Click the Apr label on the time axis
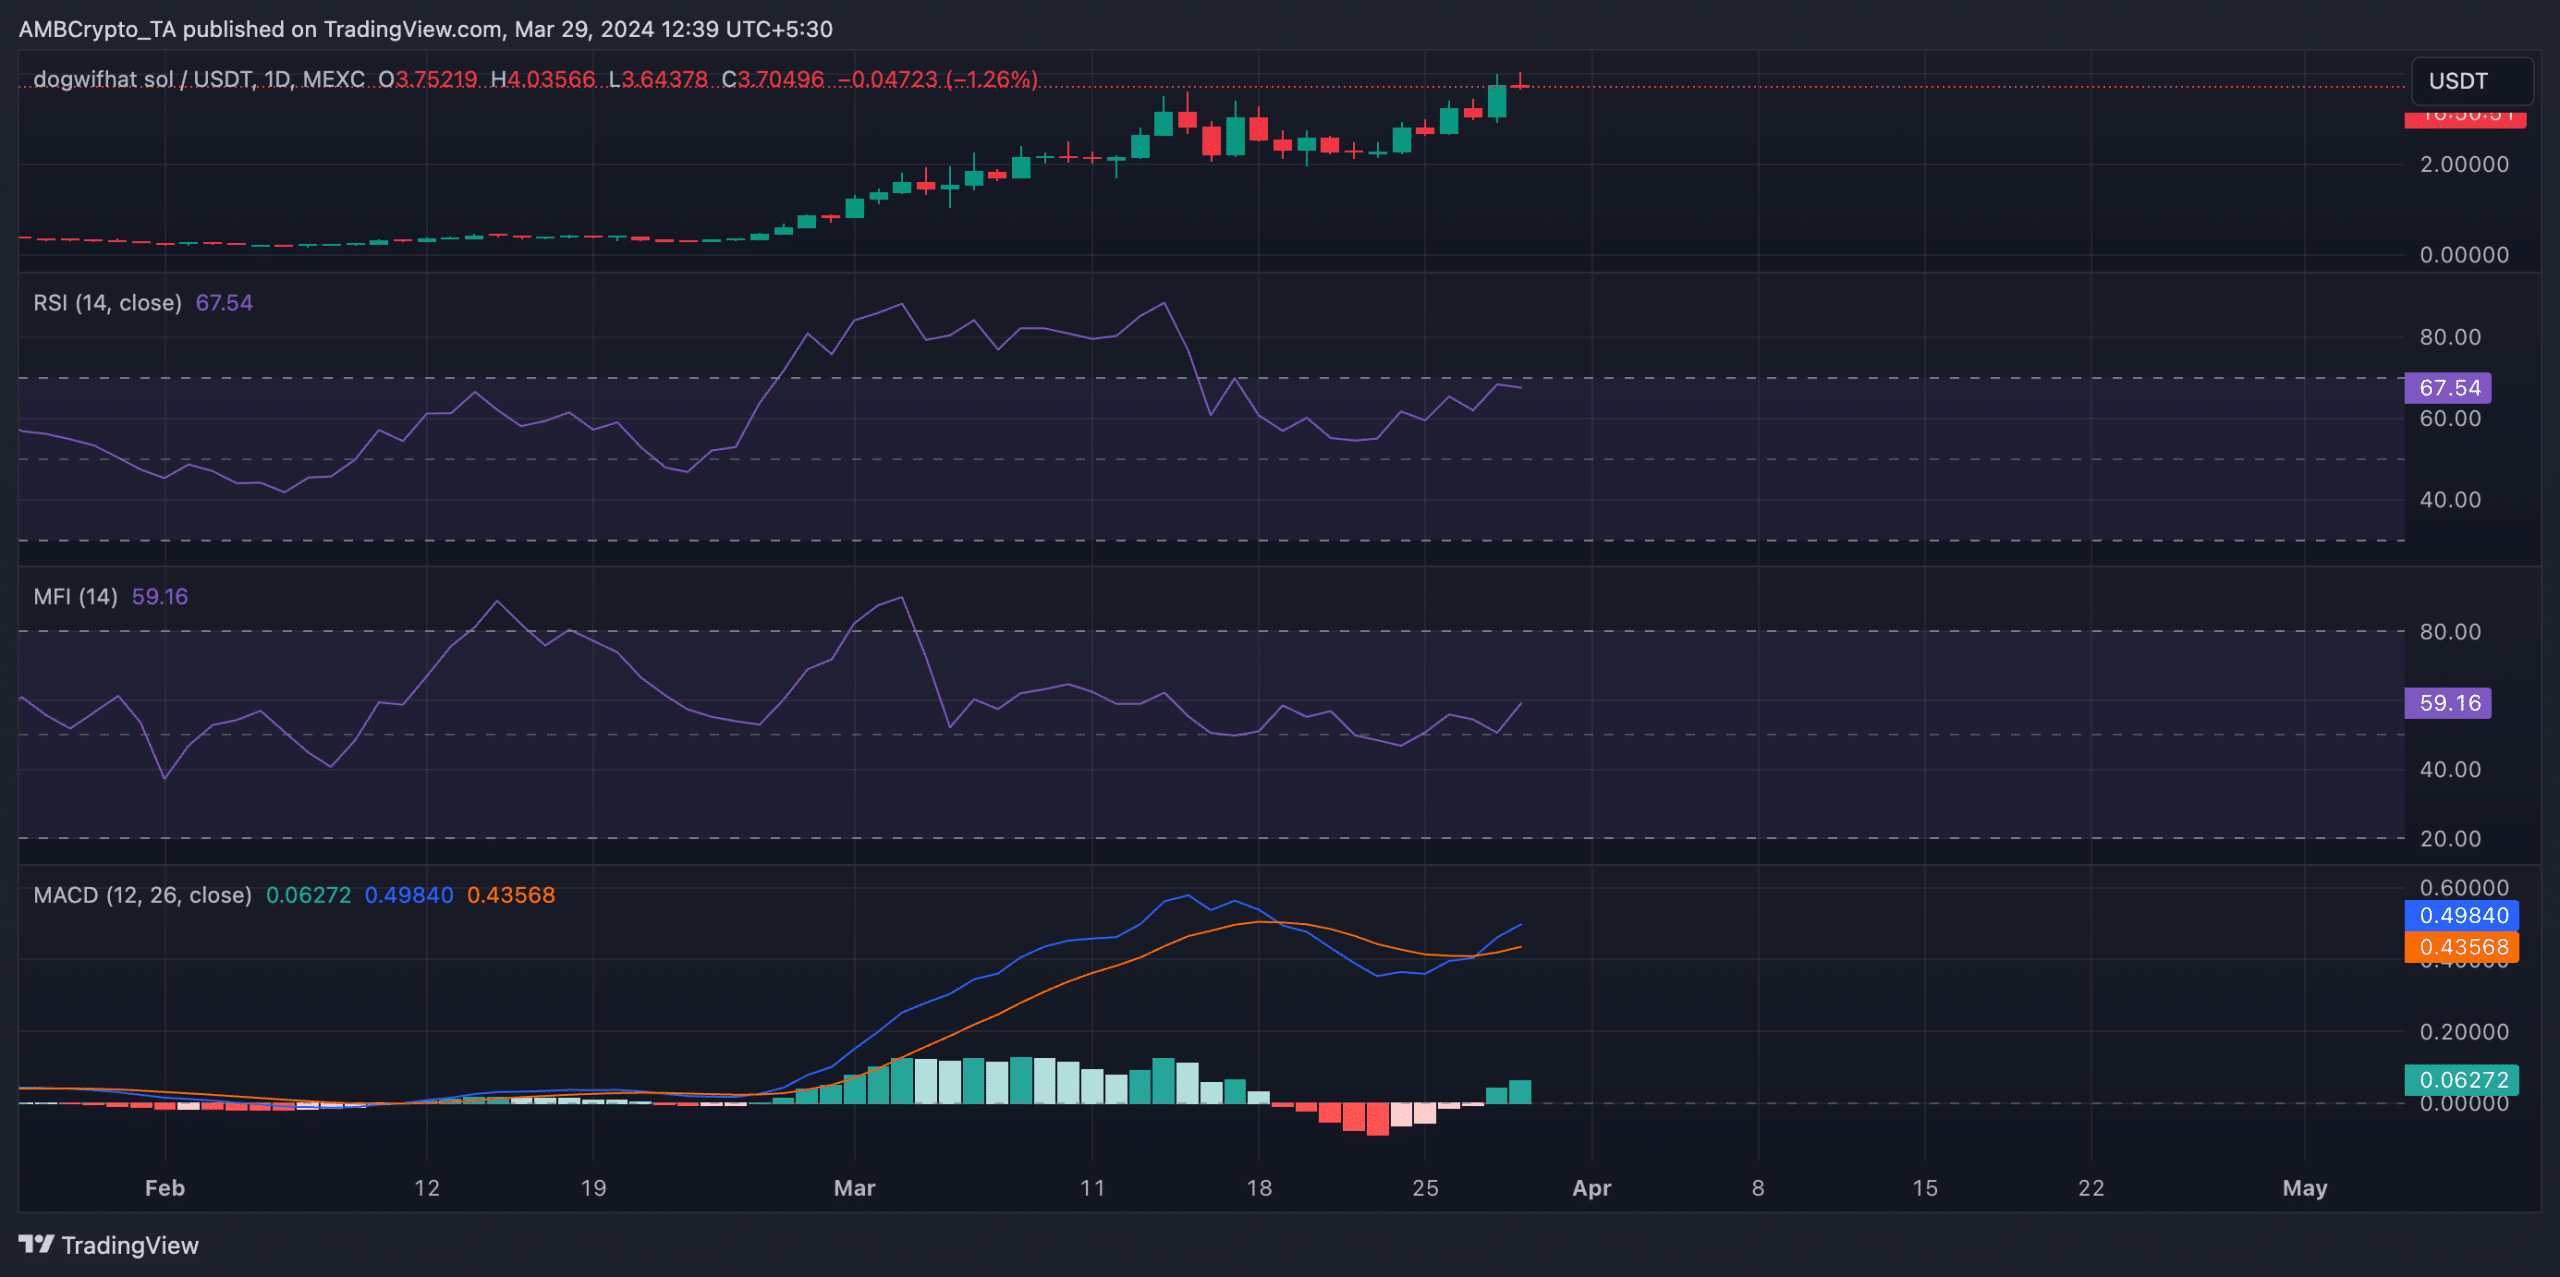 point(1592,1188)
